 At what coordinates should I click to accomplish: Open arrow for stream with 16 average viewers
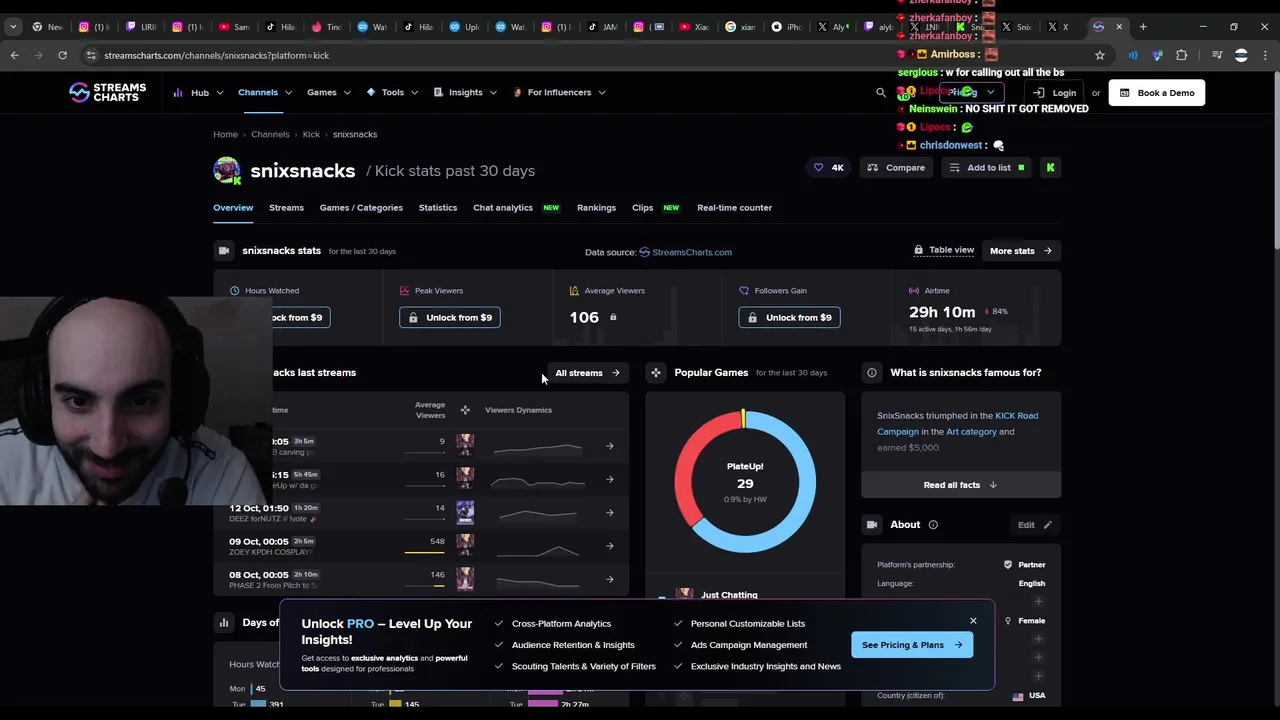click(x=610, y=479)
